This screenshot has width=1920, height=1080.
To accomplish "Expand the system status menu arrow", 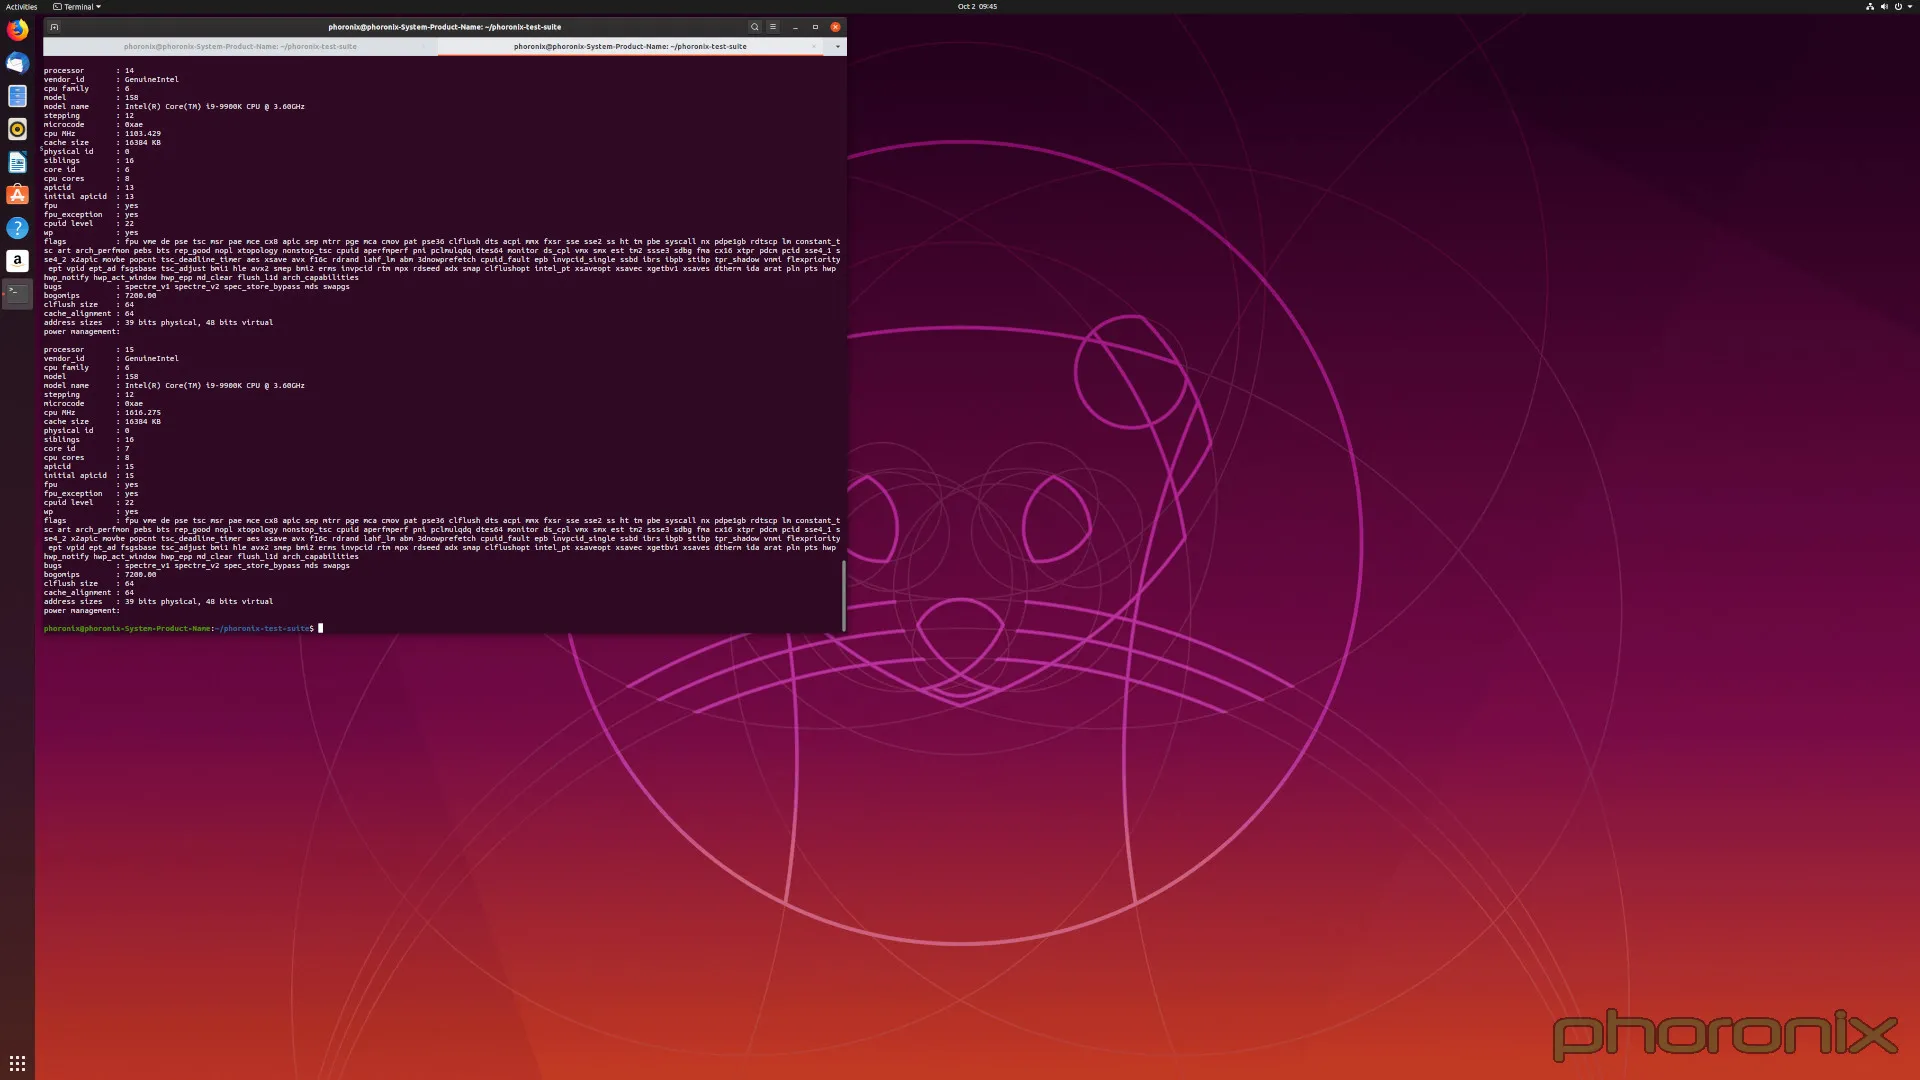I will (1910, 7).
